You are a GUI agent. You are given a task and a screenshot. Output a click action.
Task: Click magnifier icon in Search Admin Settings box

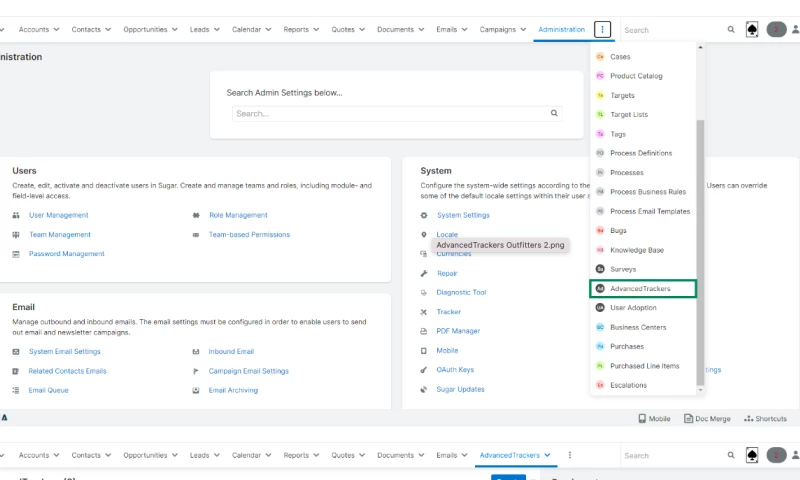tap(554, 113)
